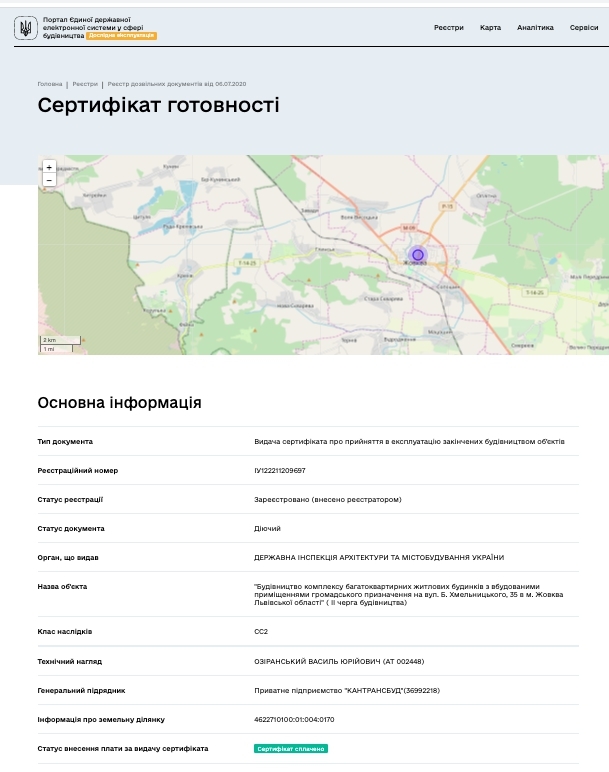The width and height of the screenshot is (609, 772).
Task: Click the T-14-25 road label west of Жовква
Action: coord(247,263)
